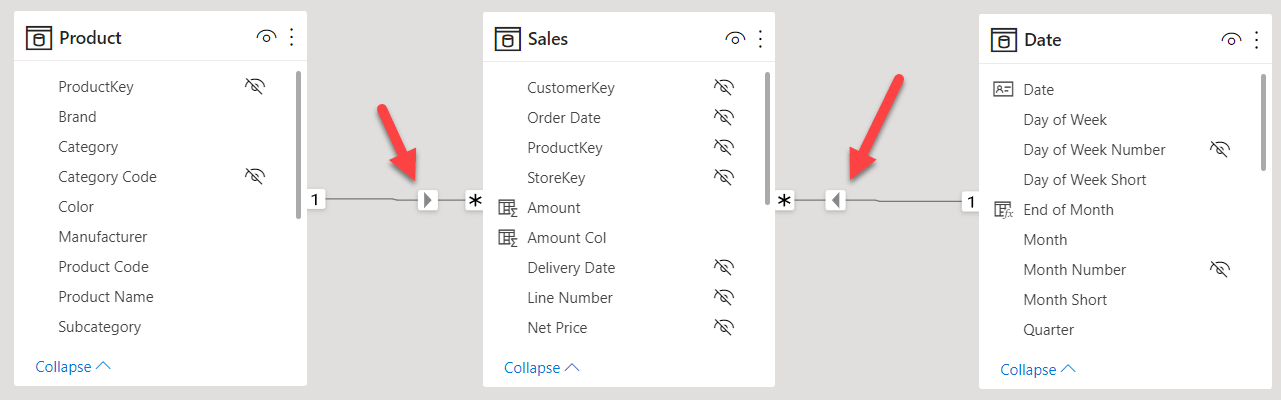The width and height of the screenshot is (1281, 400).
Task: Toggle visibility of the Product table
Action: click(266, 37)
